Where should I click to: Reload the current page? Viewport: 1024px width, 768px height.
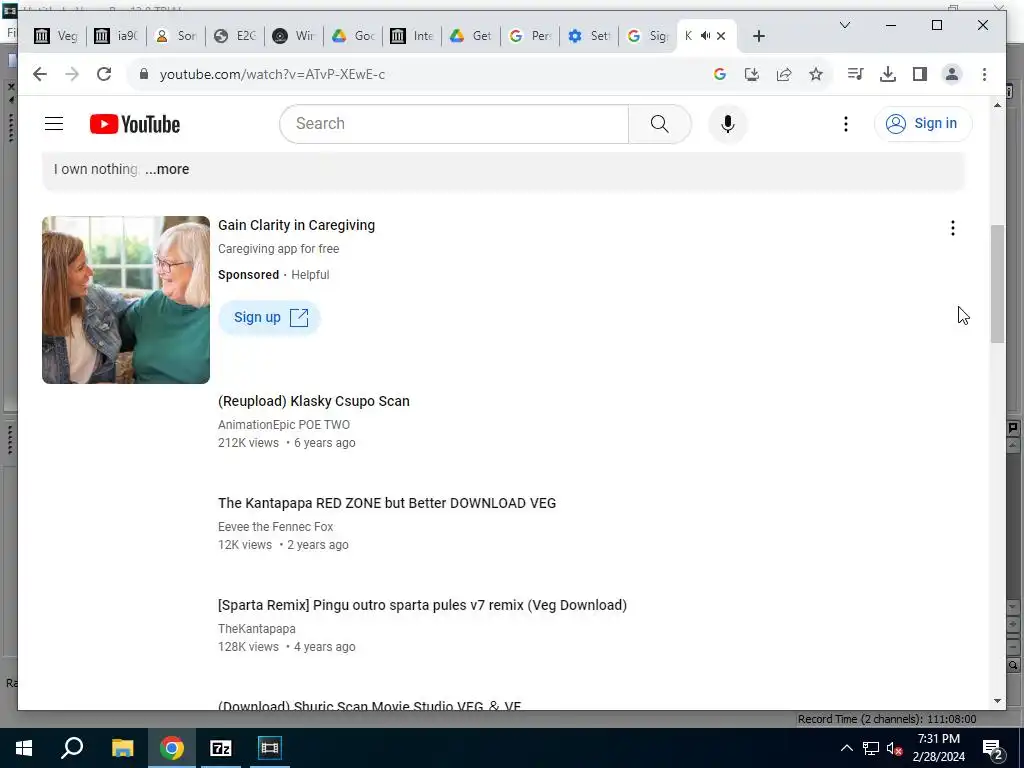pos(104,74)
